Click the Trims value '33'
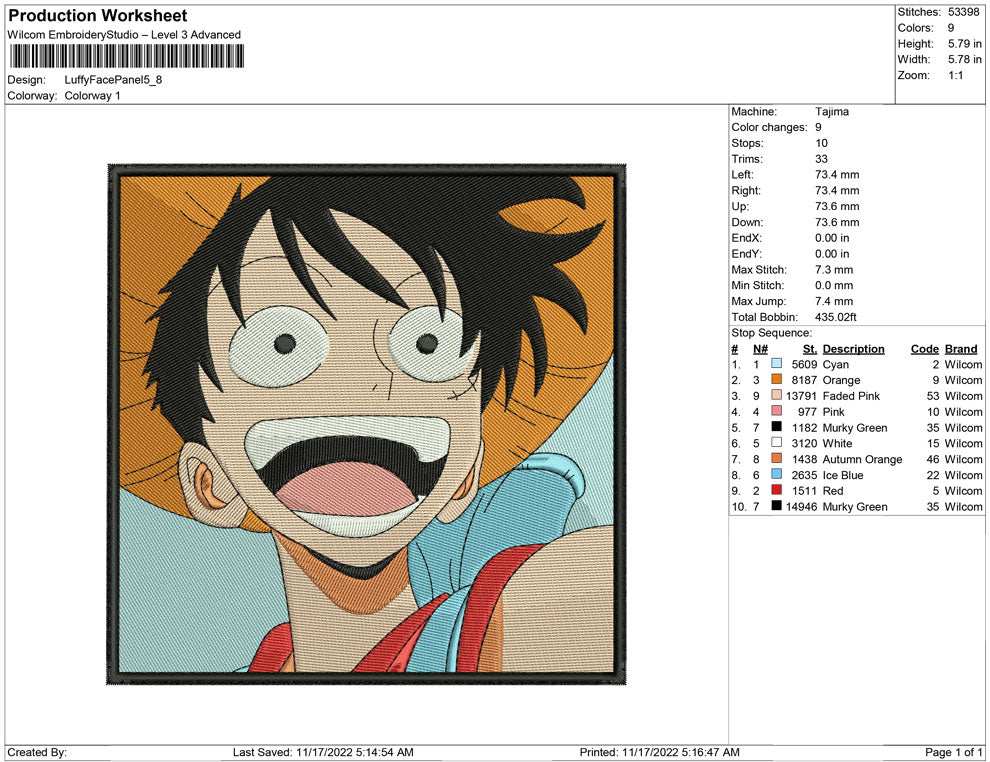 coord(821,159)
